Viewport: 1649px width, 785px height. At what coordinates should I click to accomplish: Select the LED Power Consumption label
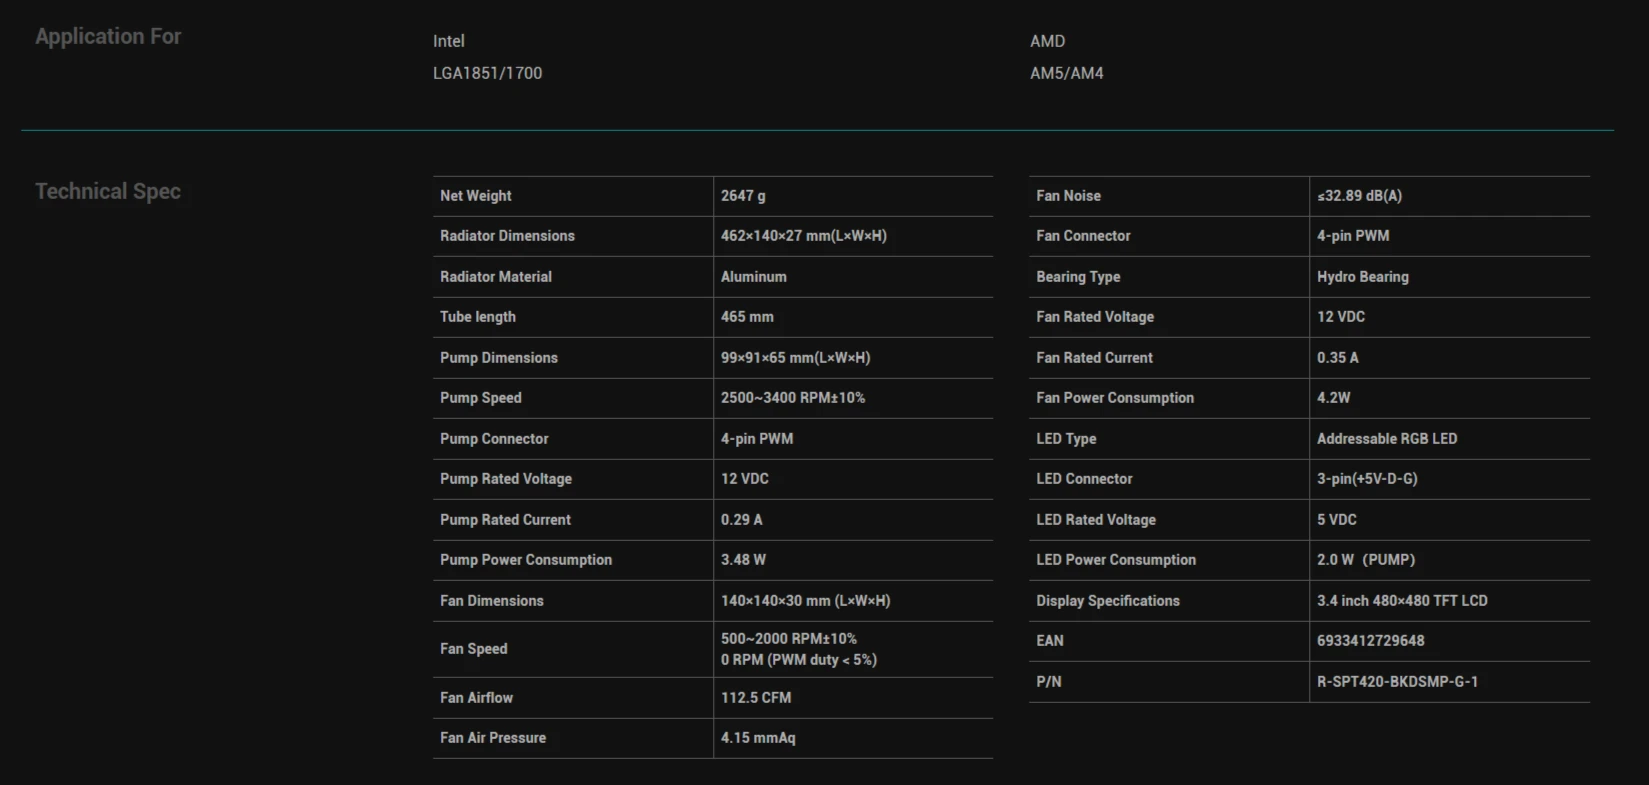tap(1116, 560)
